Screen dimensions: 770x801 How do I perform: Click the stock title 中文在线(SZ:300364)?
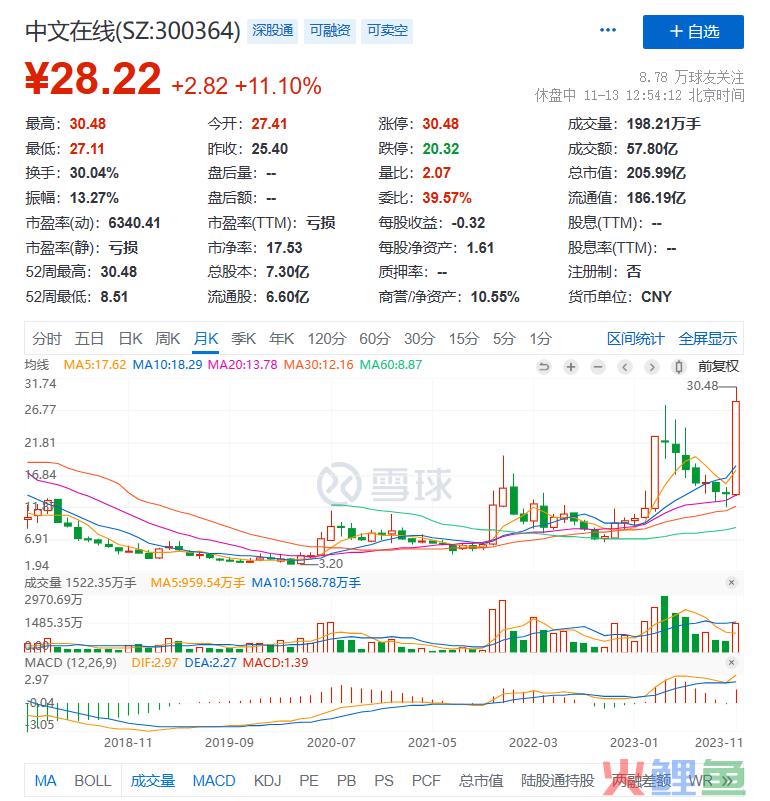tap(132, 31)
